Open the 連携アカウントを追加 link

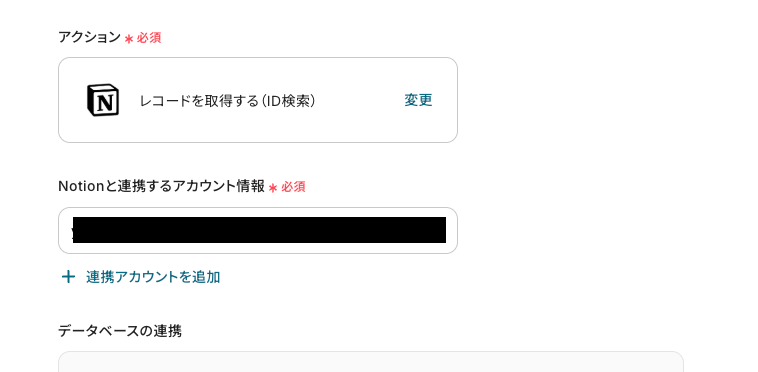[x=153, y=277]
